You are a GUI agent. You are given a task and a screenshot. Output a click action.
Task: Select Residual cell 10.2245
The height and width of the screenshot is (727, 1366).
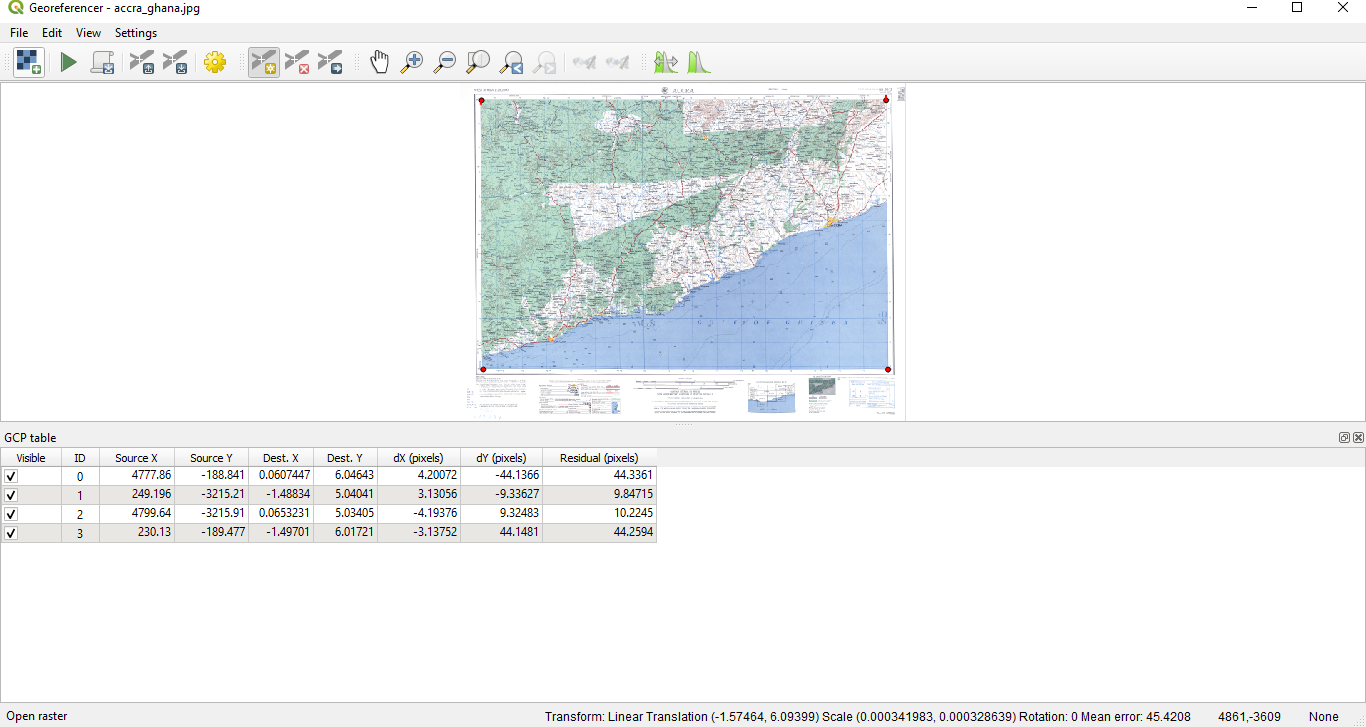(600, 514)
